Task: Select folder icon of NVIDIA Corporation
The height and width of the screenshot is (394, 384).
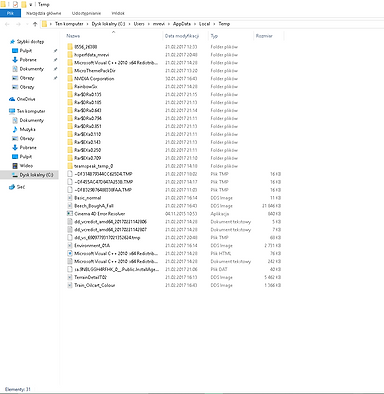Action: pos(70,79)
